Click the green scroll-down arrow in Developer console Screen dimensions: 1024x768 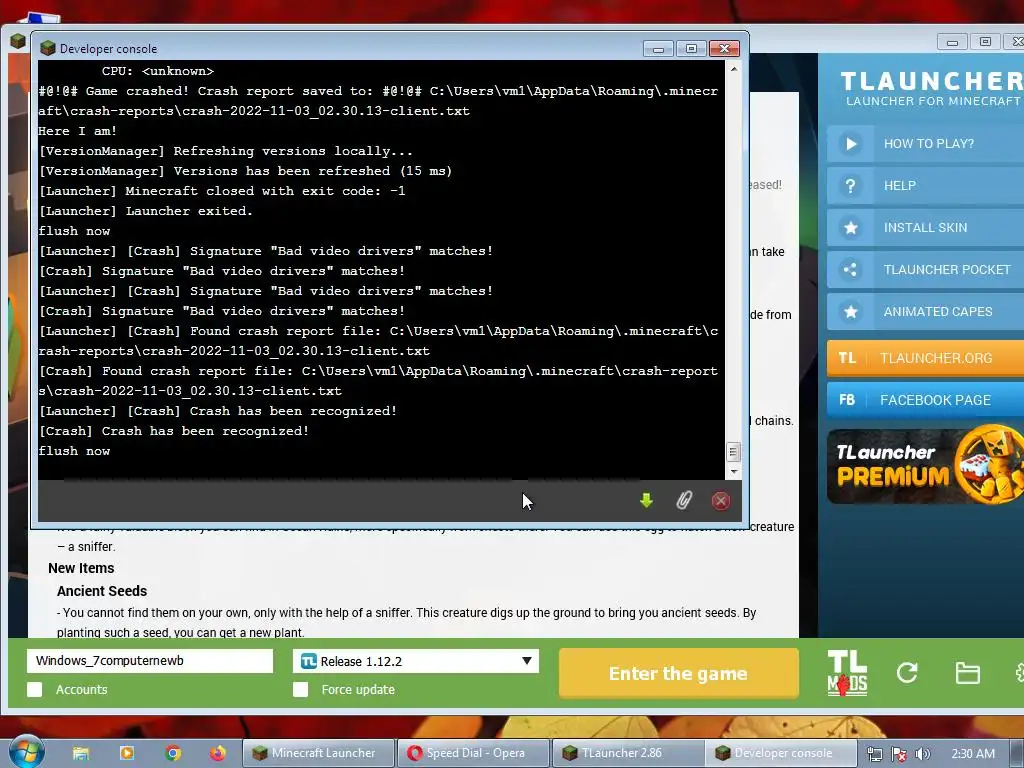point(647,501)
